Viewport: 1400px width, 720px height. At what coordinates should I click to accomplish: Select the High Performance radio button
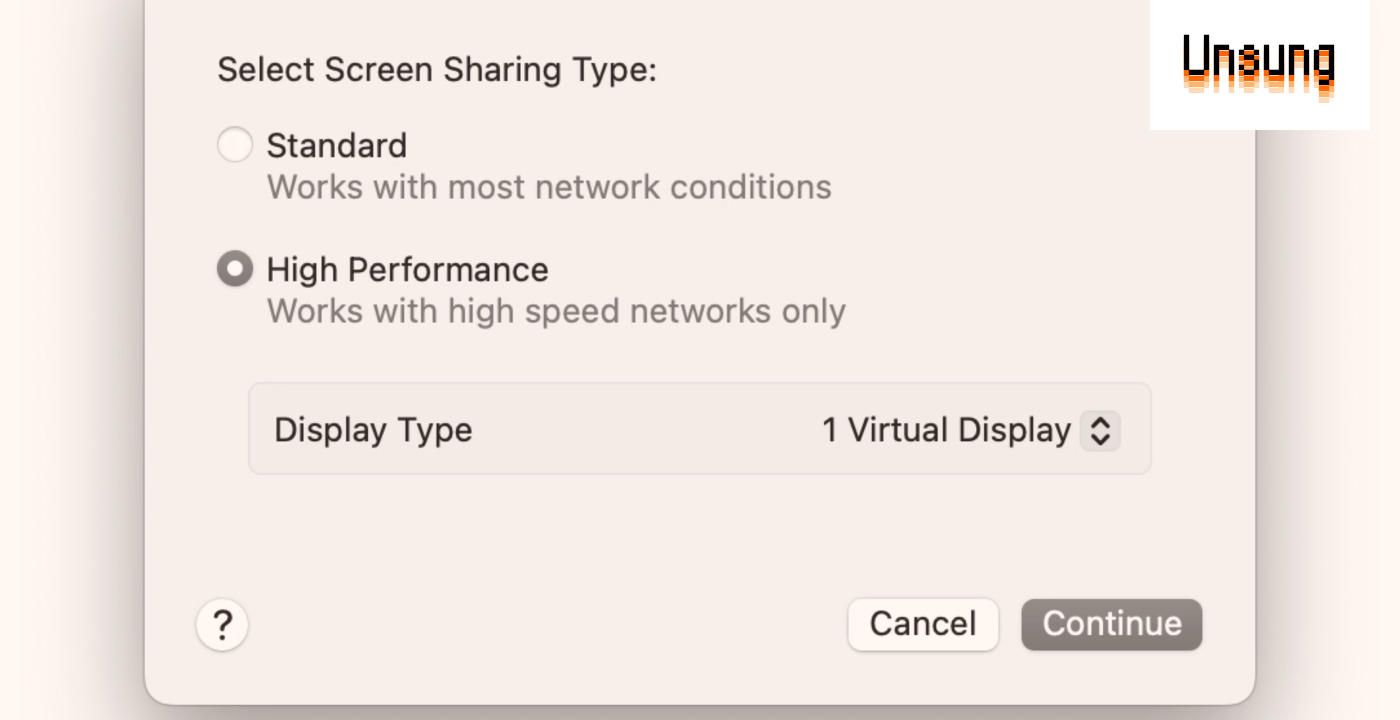(235, 269)
